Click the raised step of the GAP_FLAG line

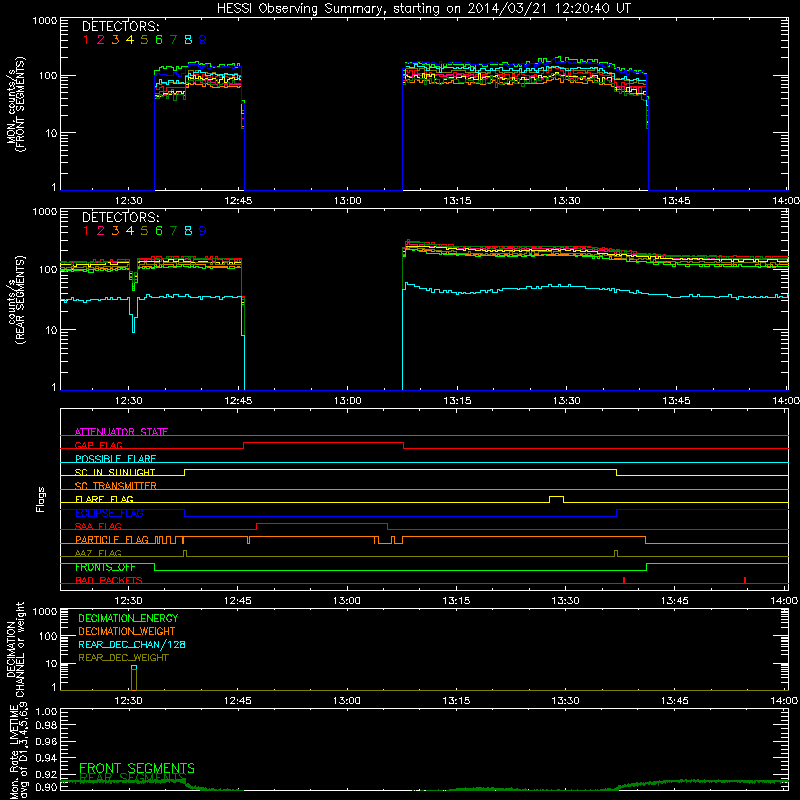click(323, 443)
